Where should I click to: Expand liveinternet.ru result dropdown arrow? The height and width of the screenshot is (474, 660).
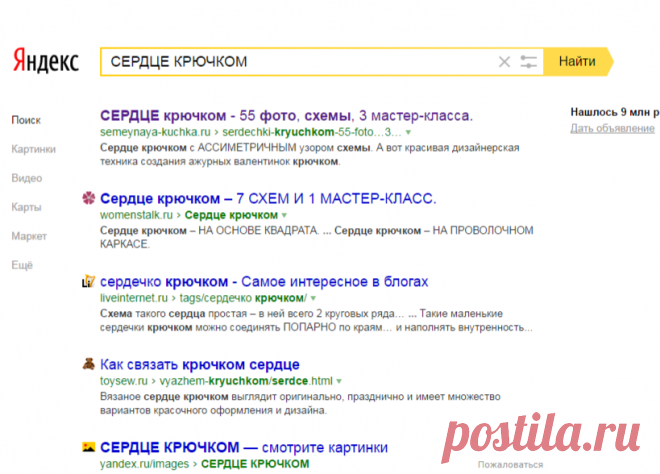coord(313,298)
